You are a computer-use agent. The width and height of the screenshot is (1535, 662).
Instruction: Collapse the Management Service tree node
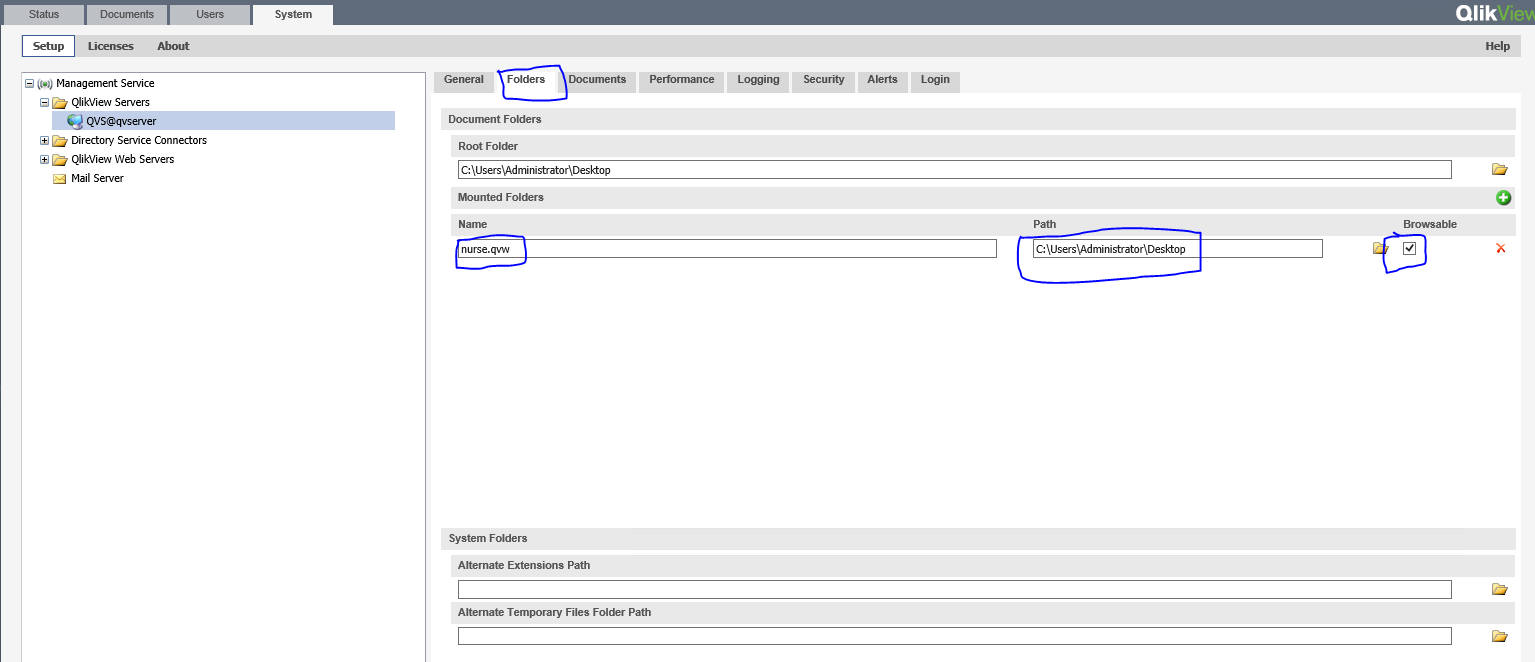tap(30, 84)
